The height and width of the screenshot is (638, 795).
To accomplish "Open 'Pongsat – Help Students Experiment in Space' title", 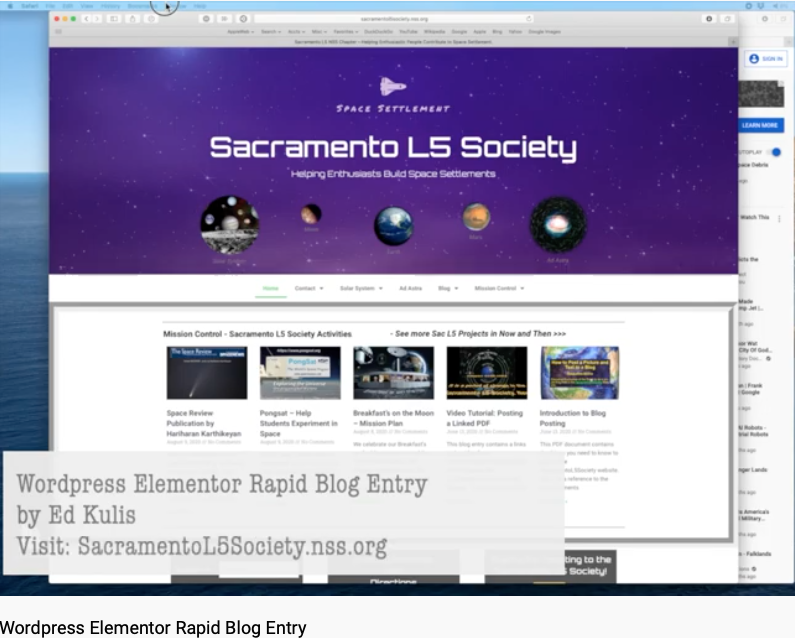I will (299, 423).
